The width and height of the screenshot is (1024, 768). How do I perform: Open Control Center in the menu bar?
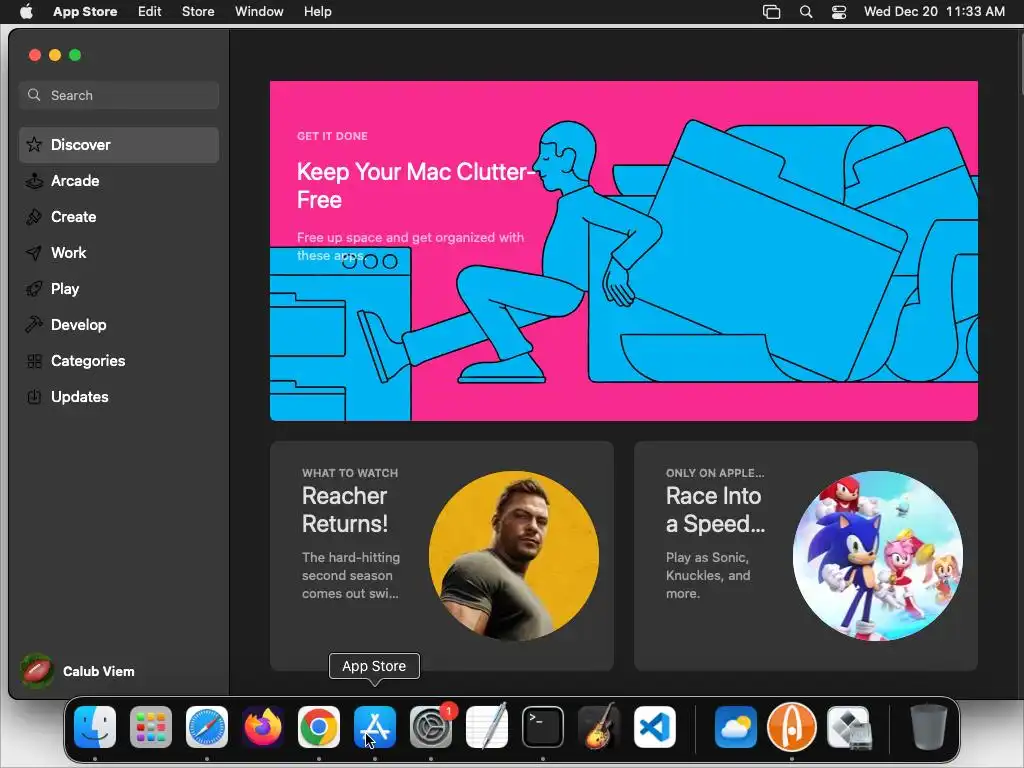[839, 12]
